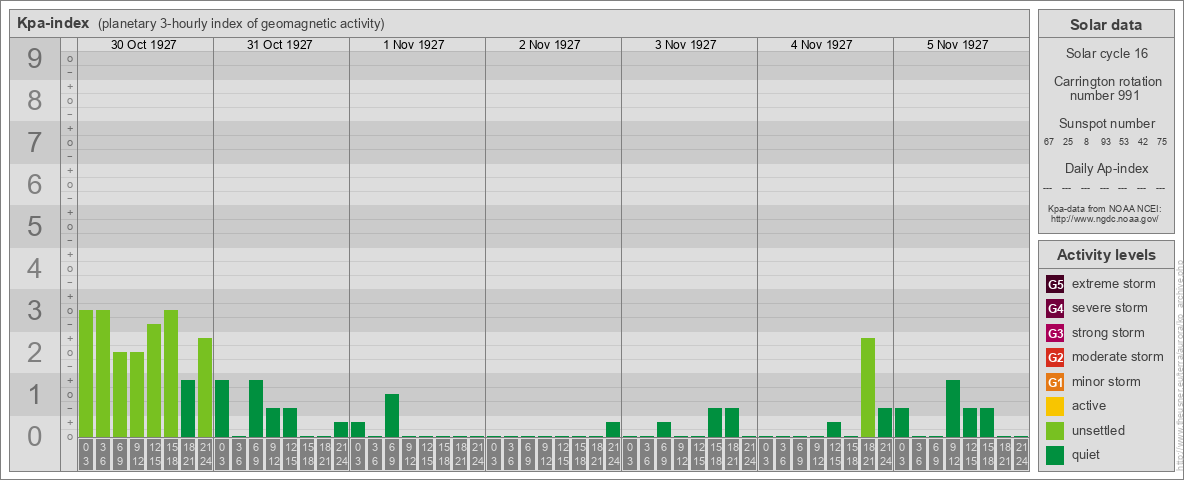Screen dimensions: 1184x480
Task: Click the 1 Nov 6–9h Kp bar
Action: [x=392, y=415]
